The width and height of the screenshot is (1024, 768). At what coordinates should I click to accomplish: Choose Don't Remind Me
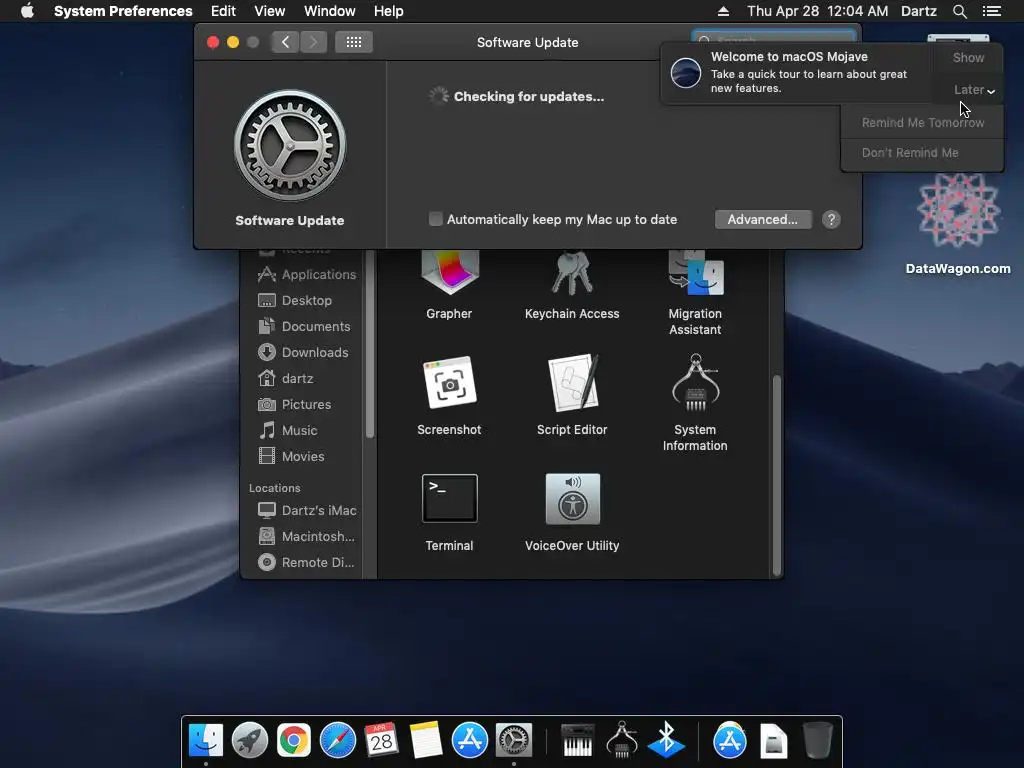pyautogui.click(x=922, y=153)
